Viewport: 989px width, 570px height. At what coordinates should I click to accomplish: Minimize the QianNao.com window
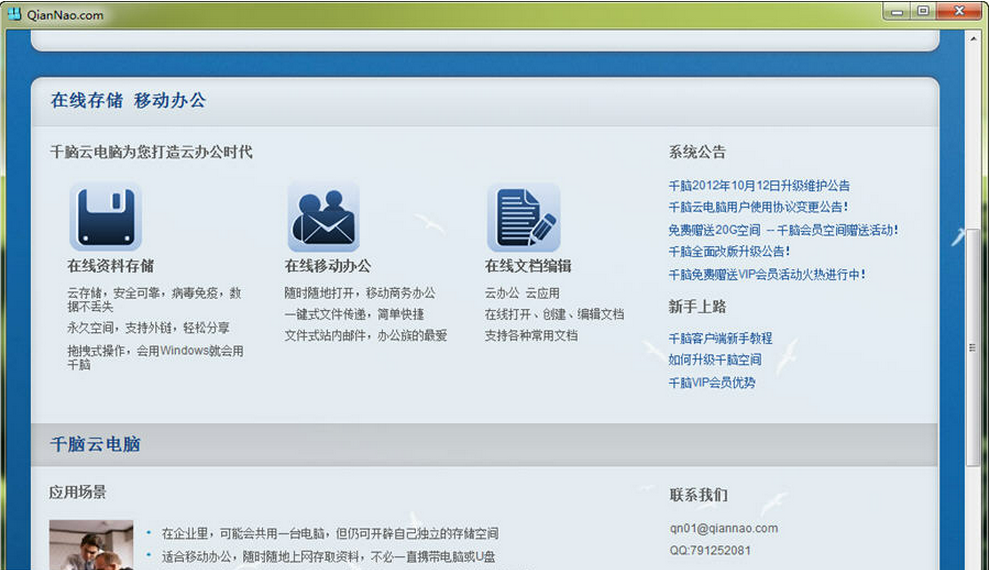click(x=896, y=11)
